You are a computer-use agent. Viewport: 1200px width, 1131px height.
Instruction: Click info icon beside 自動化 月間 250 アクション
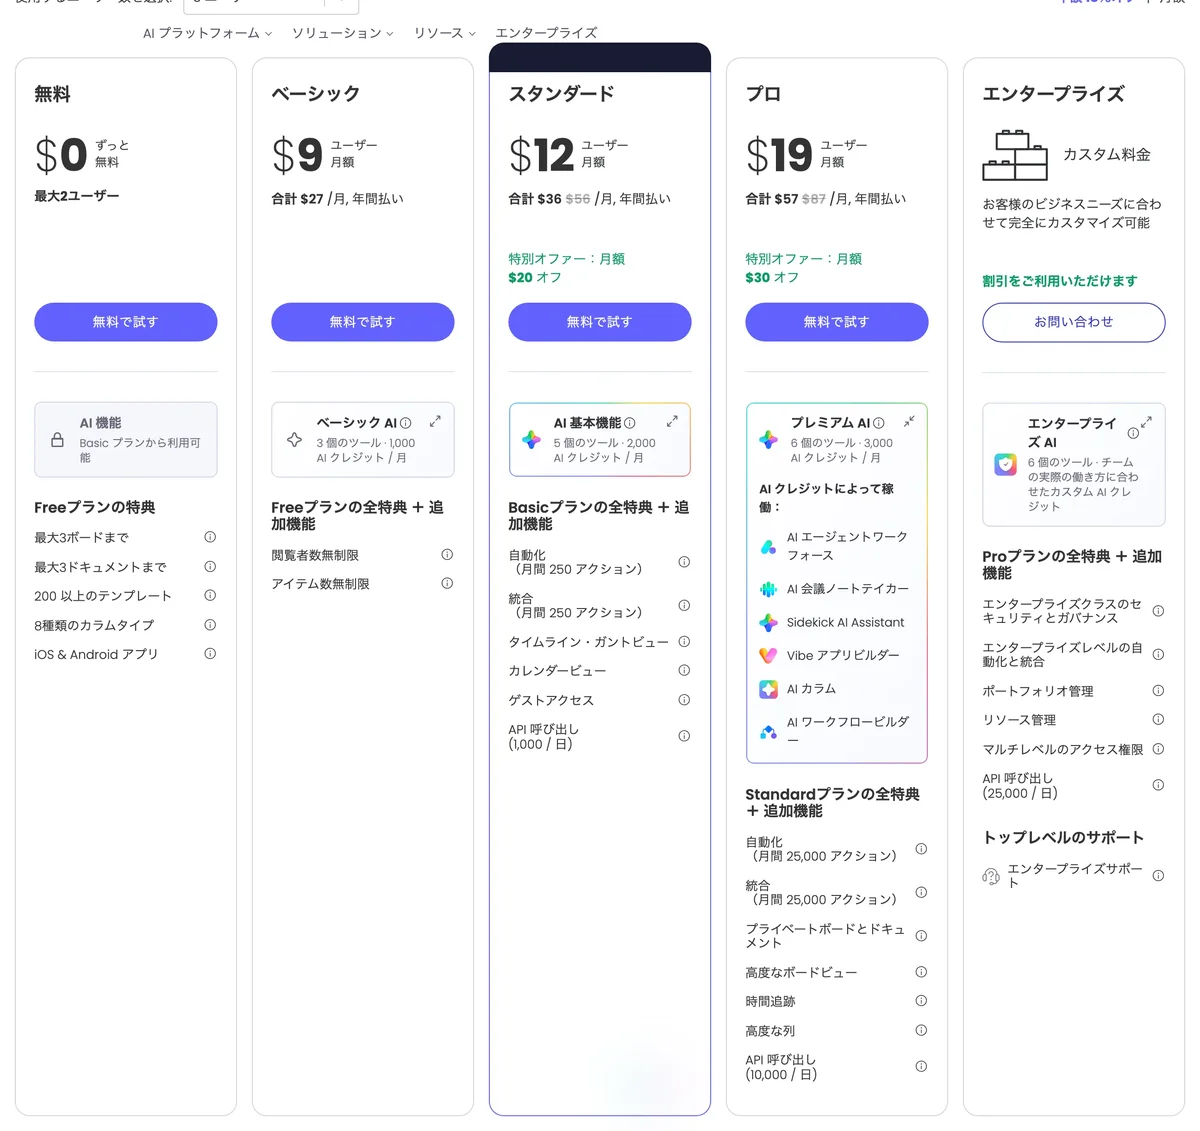pyautogui.click(x=684, y=562)
